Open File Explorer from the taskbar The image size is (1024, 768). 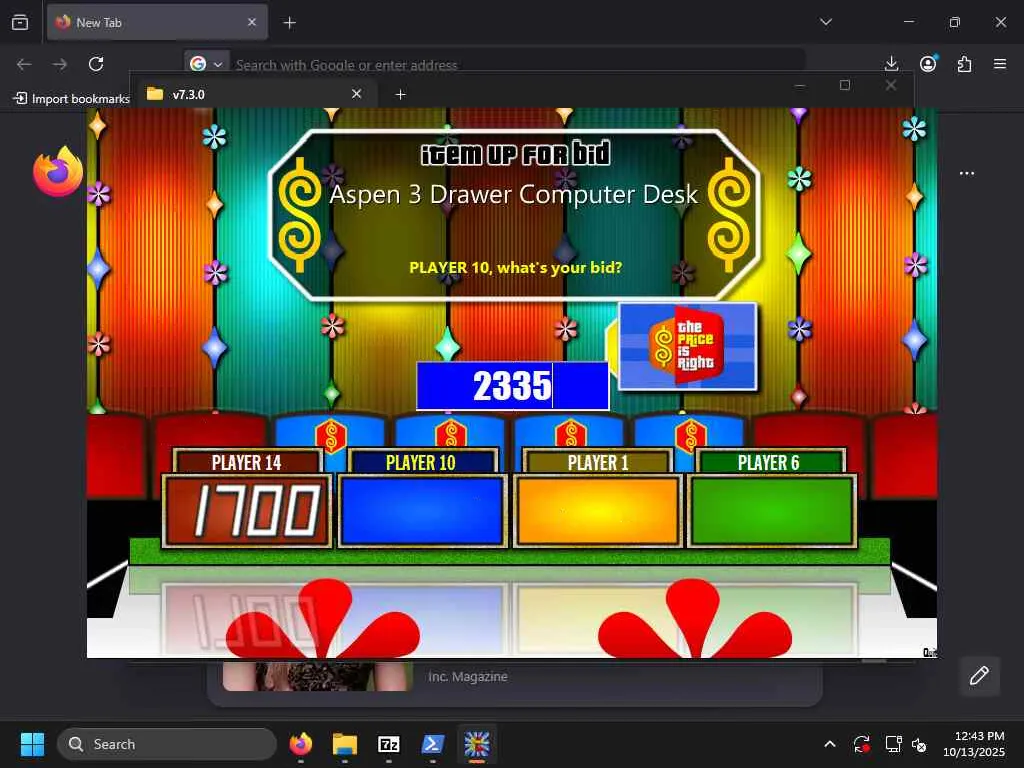345,744
